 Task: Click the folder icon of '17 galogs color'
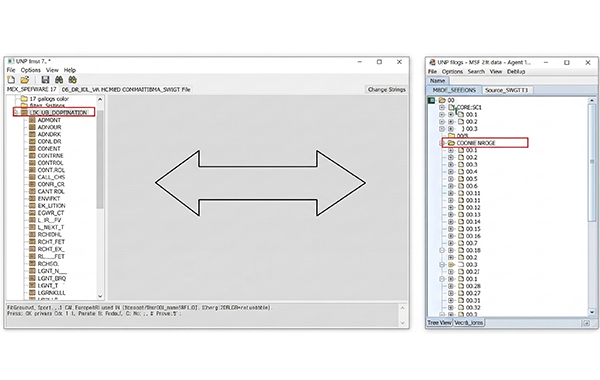tap(24, 99)
